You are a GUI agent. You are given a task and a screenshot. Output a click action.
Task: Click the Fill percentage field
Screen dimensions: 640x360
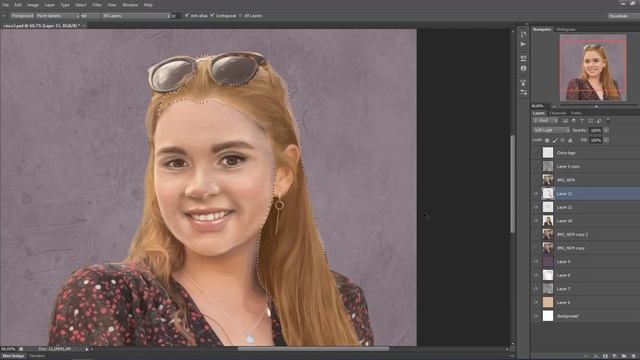pyautogui.click(x=596, y=140)
